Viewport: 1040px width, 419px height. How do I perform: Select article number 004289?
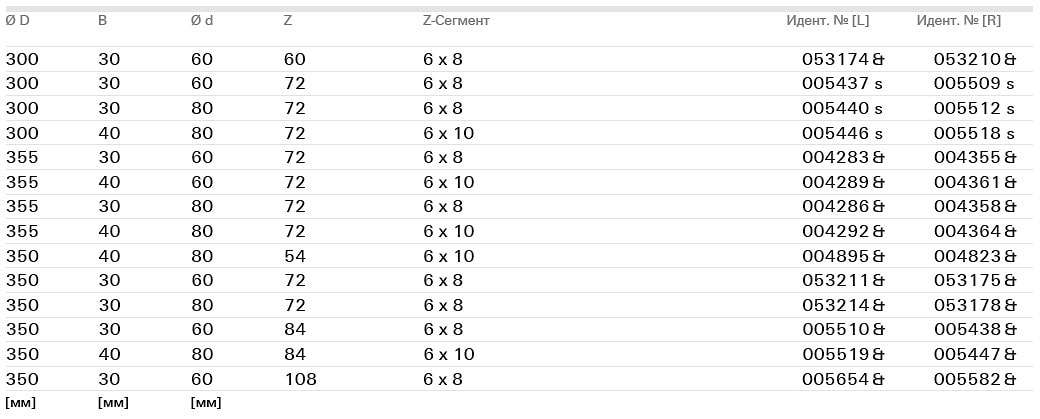(x=836, y=182)
